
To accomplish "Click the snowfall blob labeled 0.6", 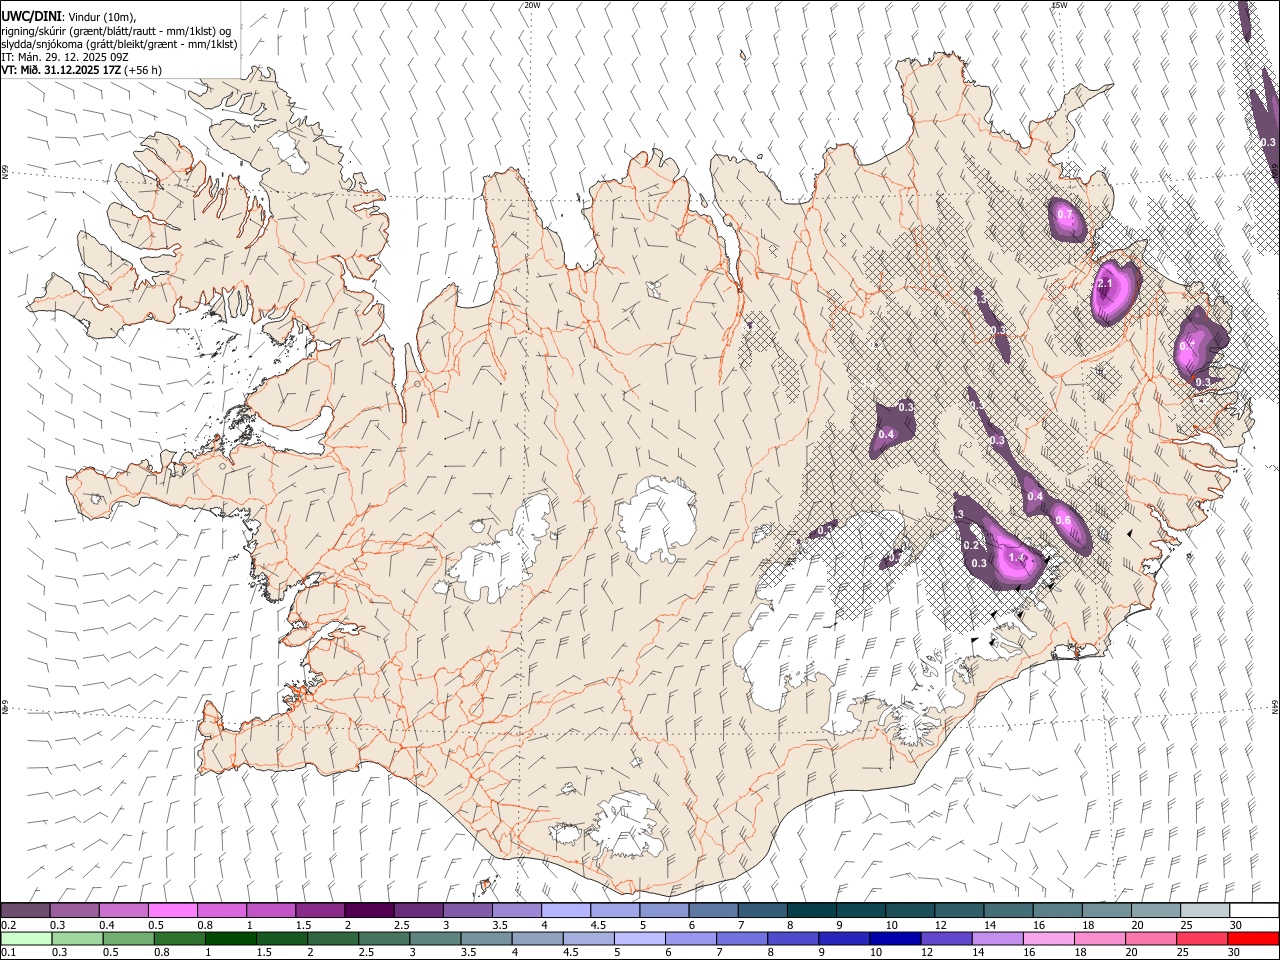I will pyautogui.click(x=1066, y=524).
